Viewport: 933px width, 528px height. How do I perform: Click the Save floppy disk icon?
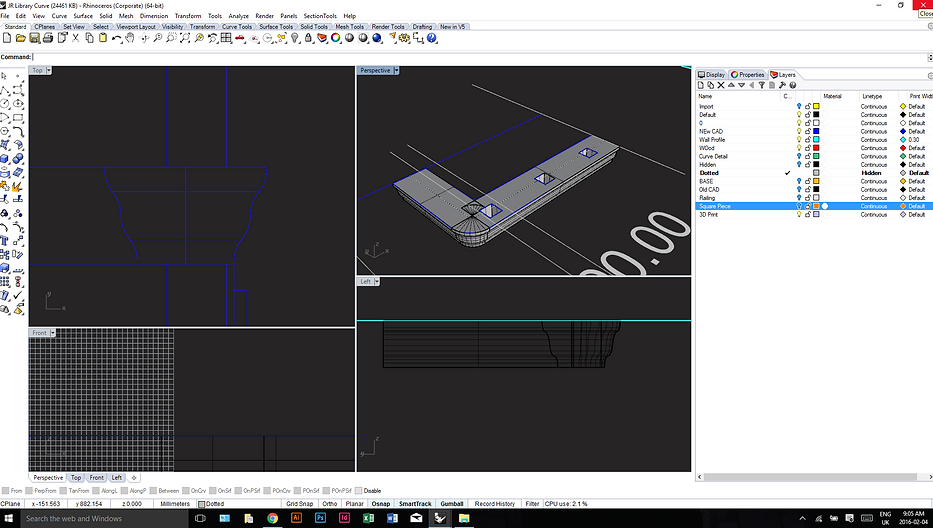(35, 38)
